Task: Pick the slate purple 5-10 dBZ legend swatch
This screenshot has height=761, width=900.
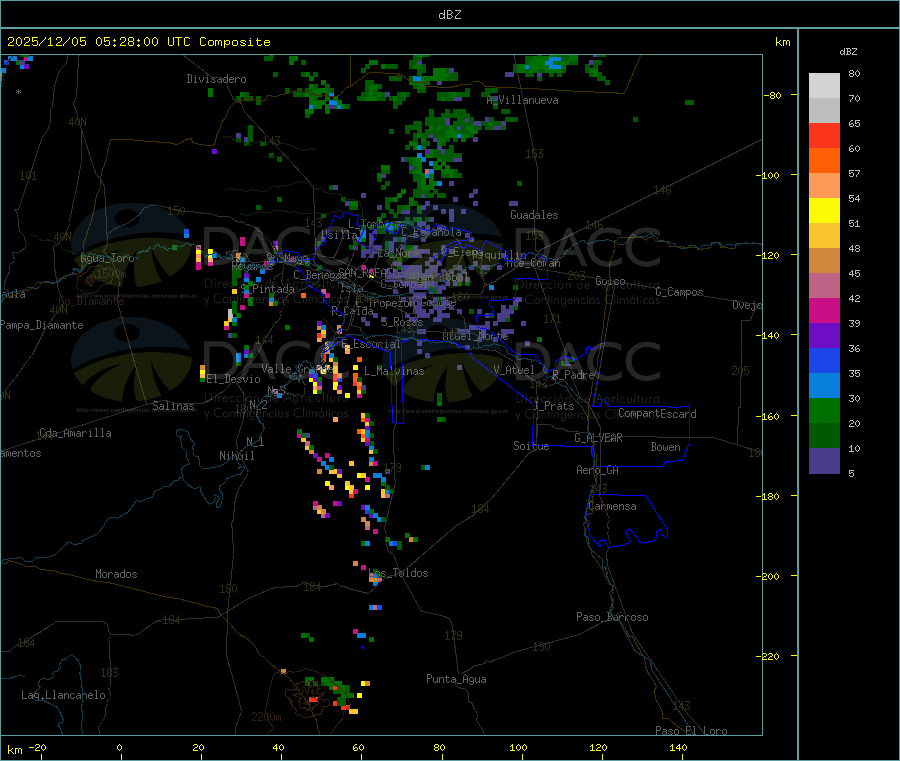Action: point(824,461)
